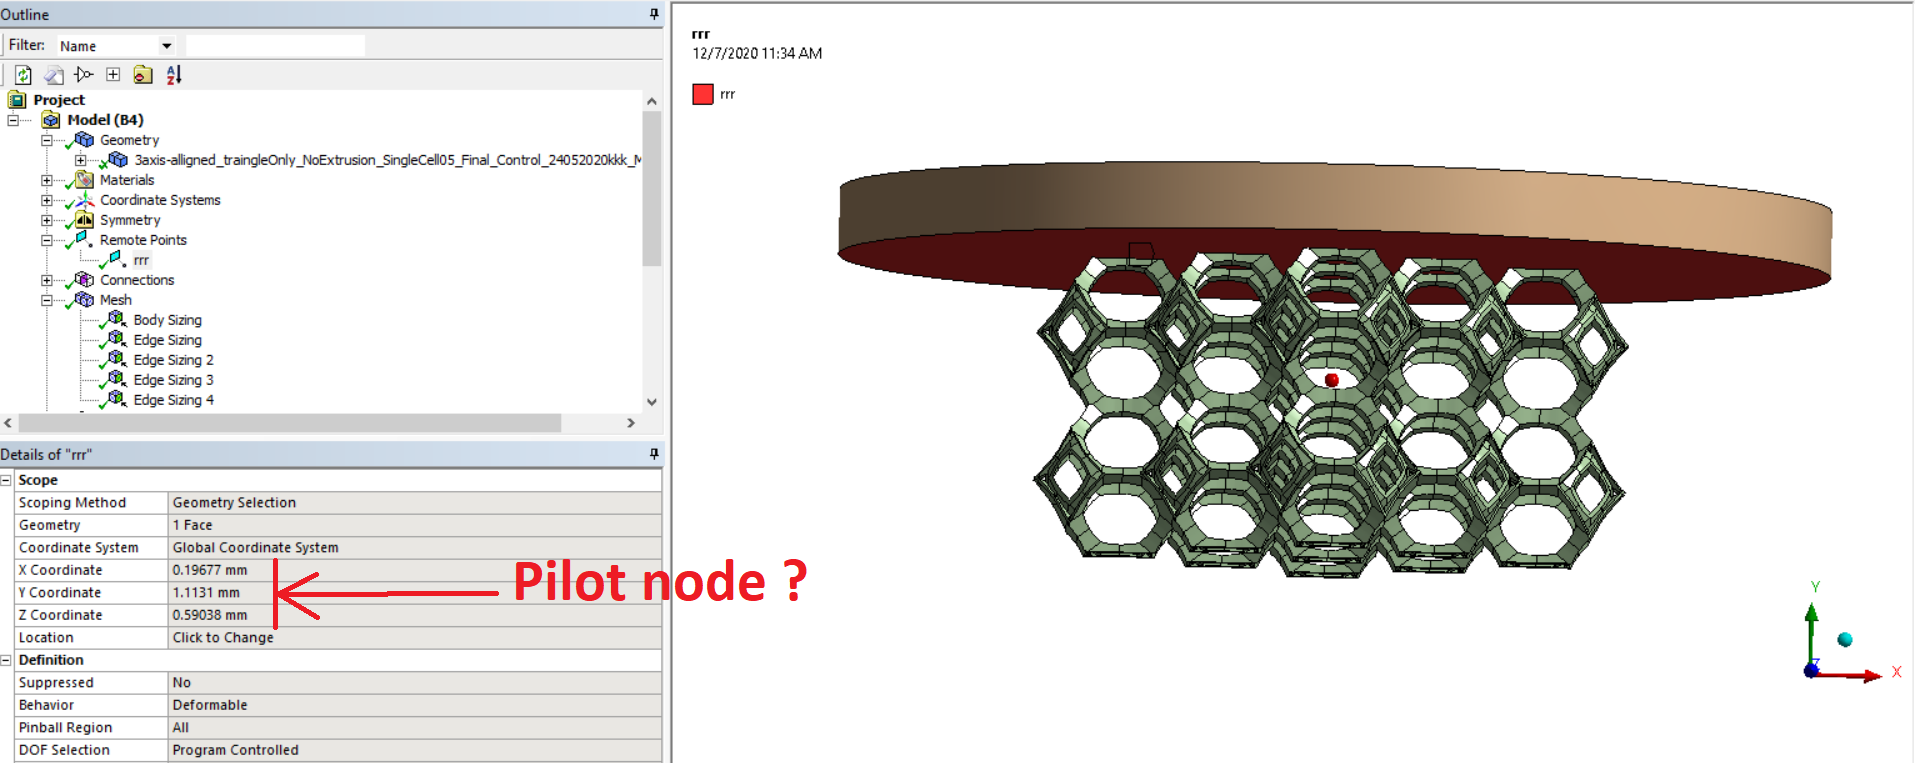Click the expand-all plus icon in Outline toolbar
This screenshot has width=1915, height=763.
pyautogui.click(x=113, y=75)
